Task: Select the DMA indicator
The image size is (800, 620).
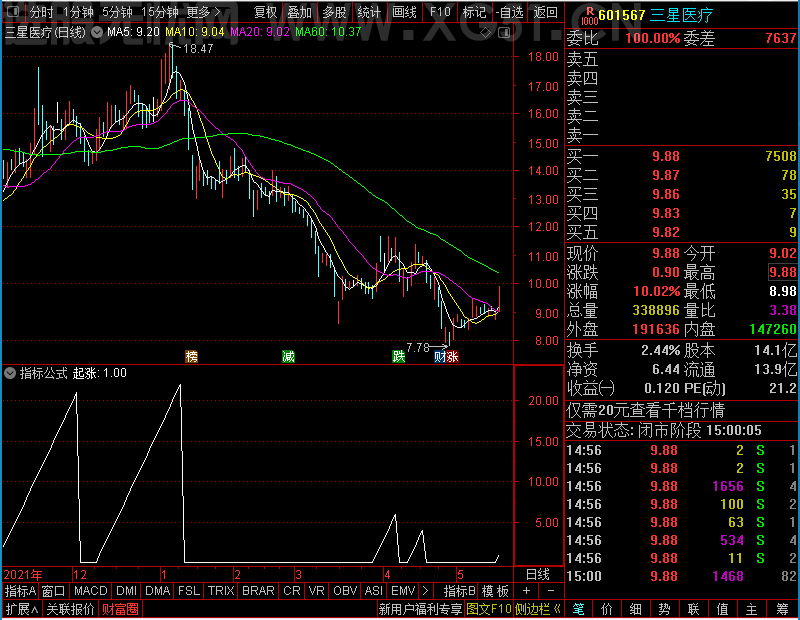Action: (158, 591)
